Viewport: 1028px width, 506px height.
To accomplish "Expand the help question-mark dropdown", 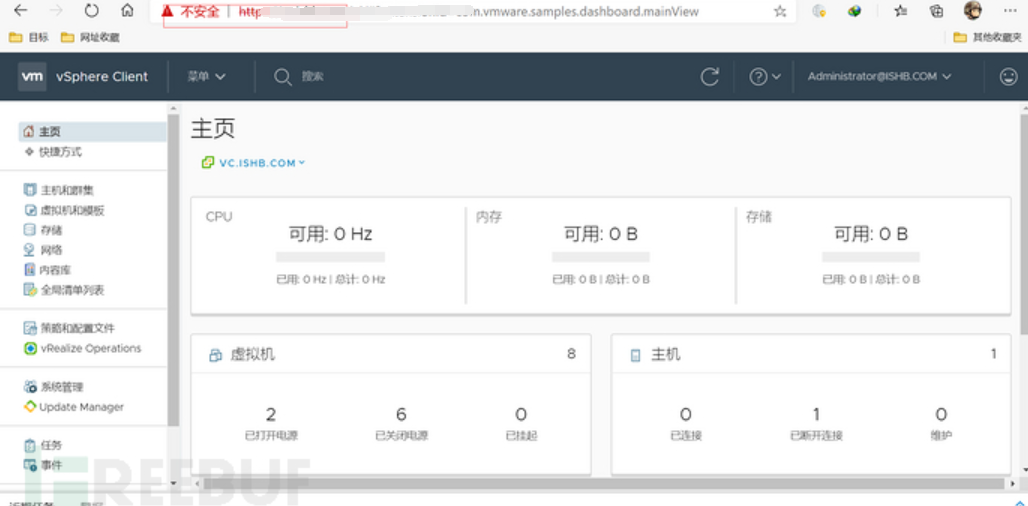I will (x=765, y=77).
